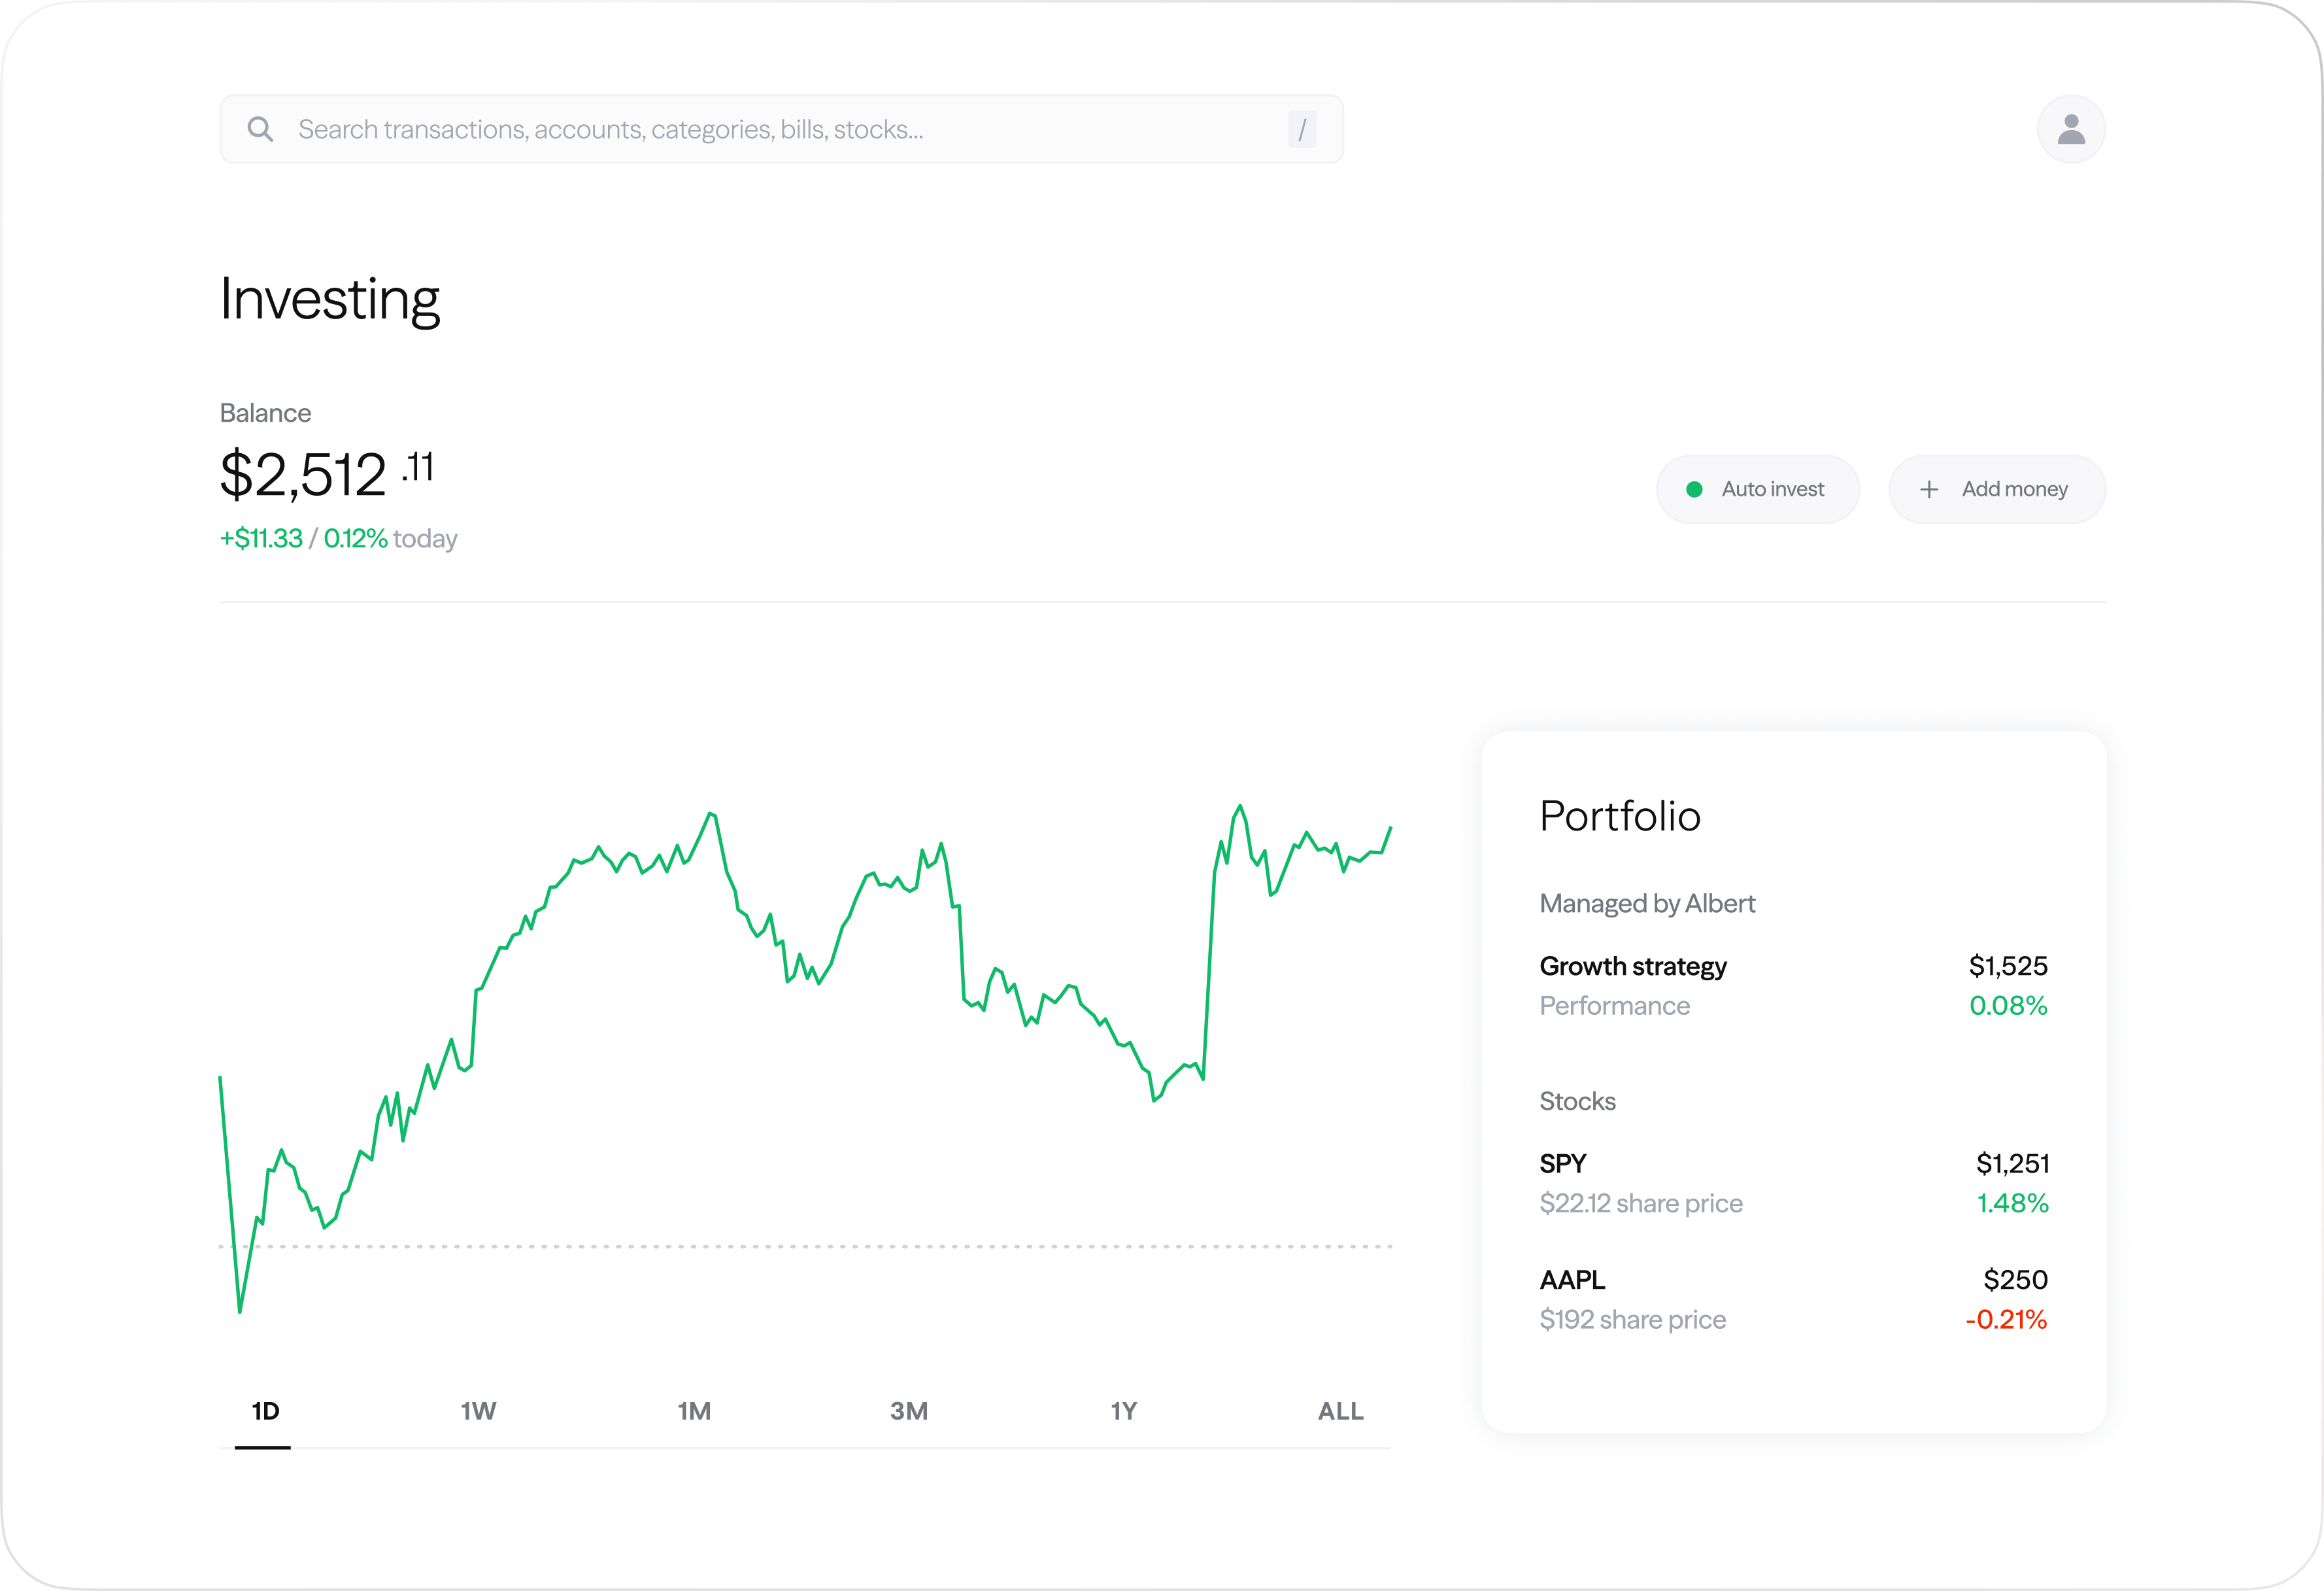Select the 3M time range tab
The image size is (2324, 1591).
click(x=909, y=1411)
